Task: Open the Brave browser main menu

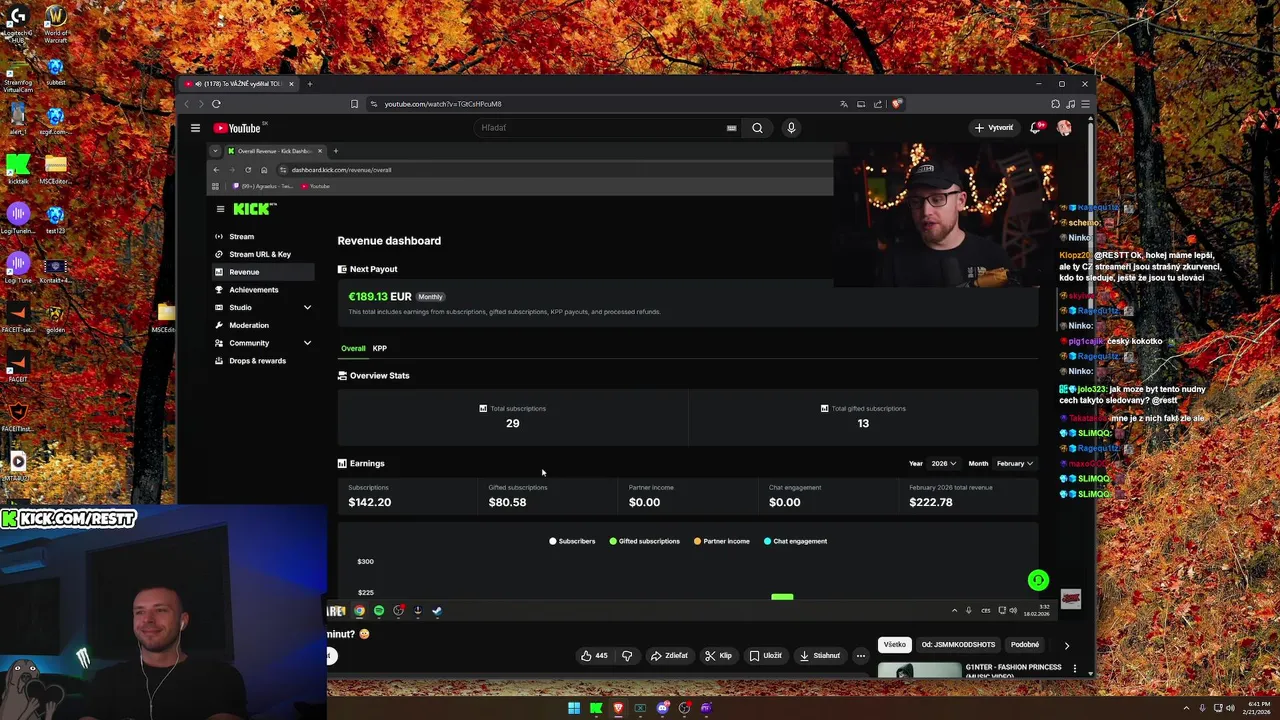Action: tap(1086, 104)
